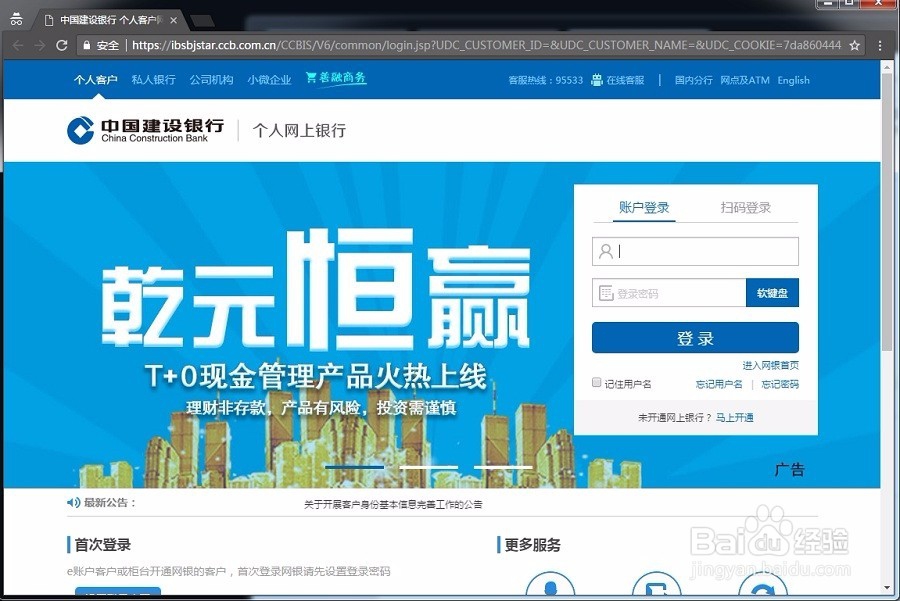Click the scrollbar down arrow
The height and width of the screenshot is (601, 900).
(887, 588)
